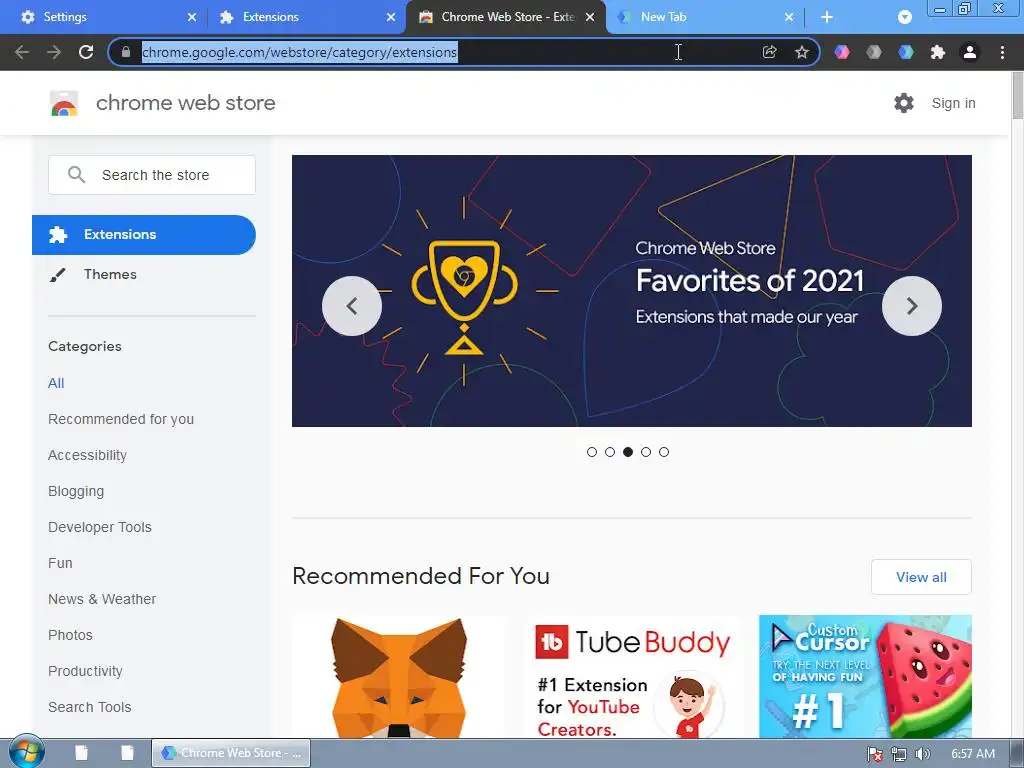Share this page via the share icon
Image resolution: width=1024 pixels, height=768 pixels.
(769, 52)
